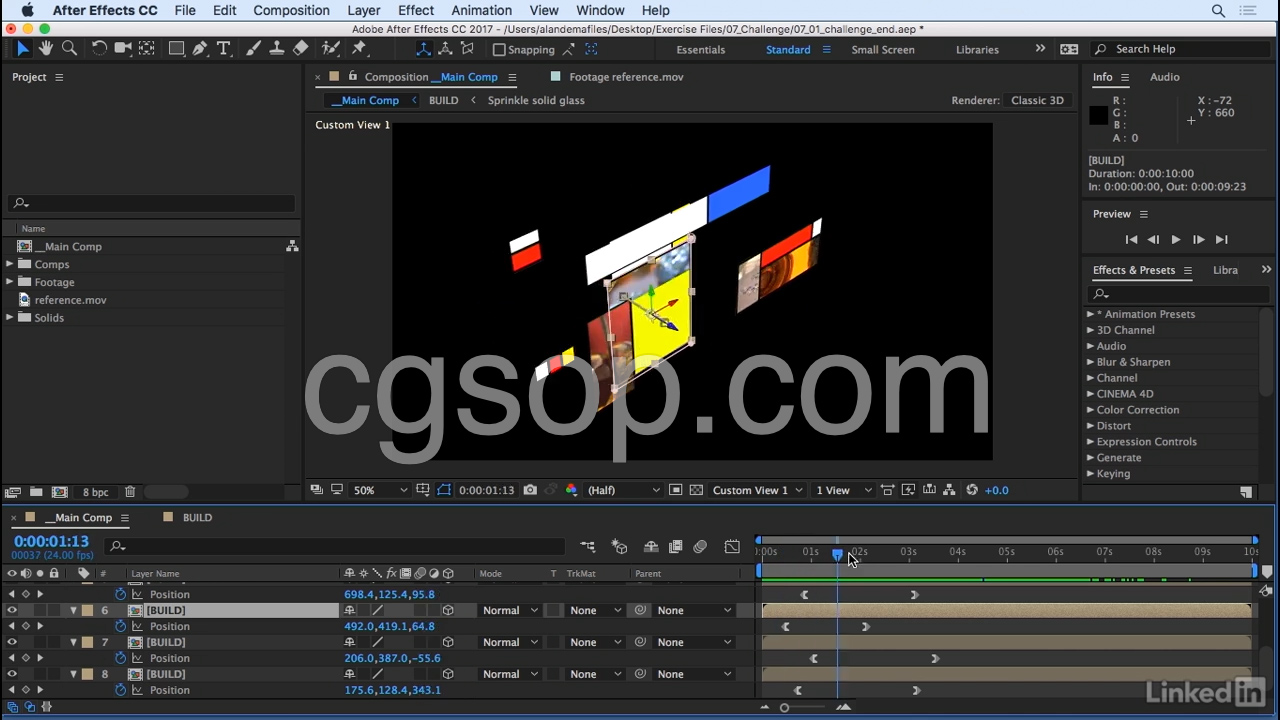Select the Selection (arrow) tool

[23, 48]
